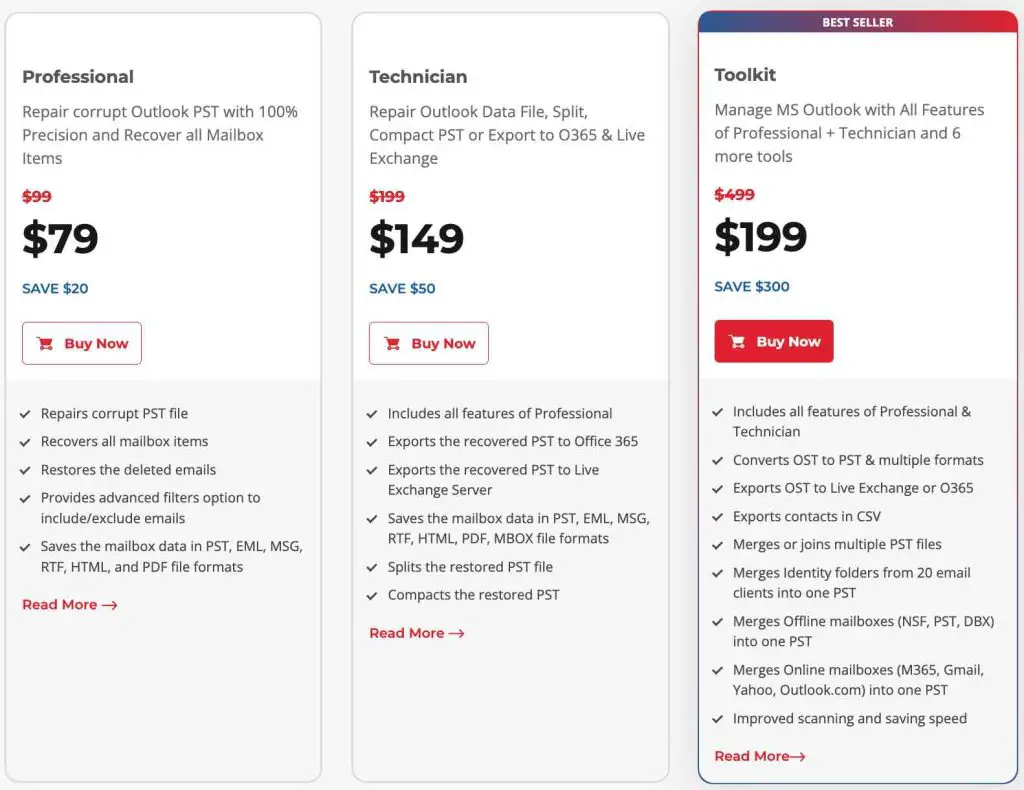This screenshot has width=1024, height=790.
Task: Buy the Technician plan for $149
Action: 428,343
